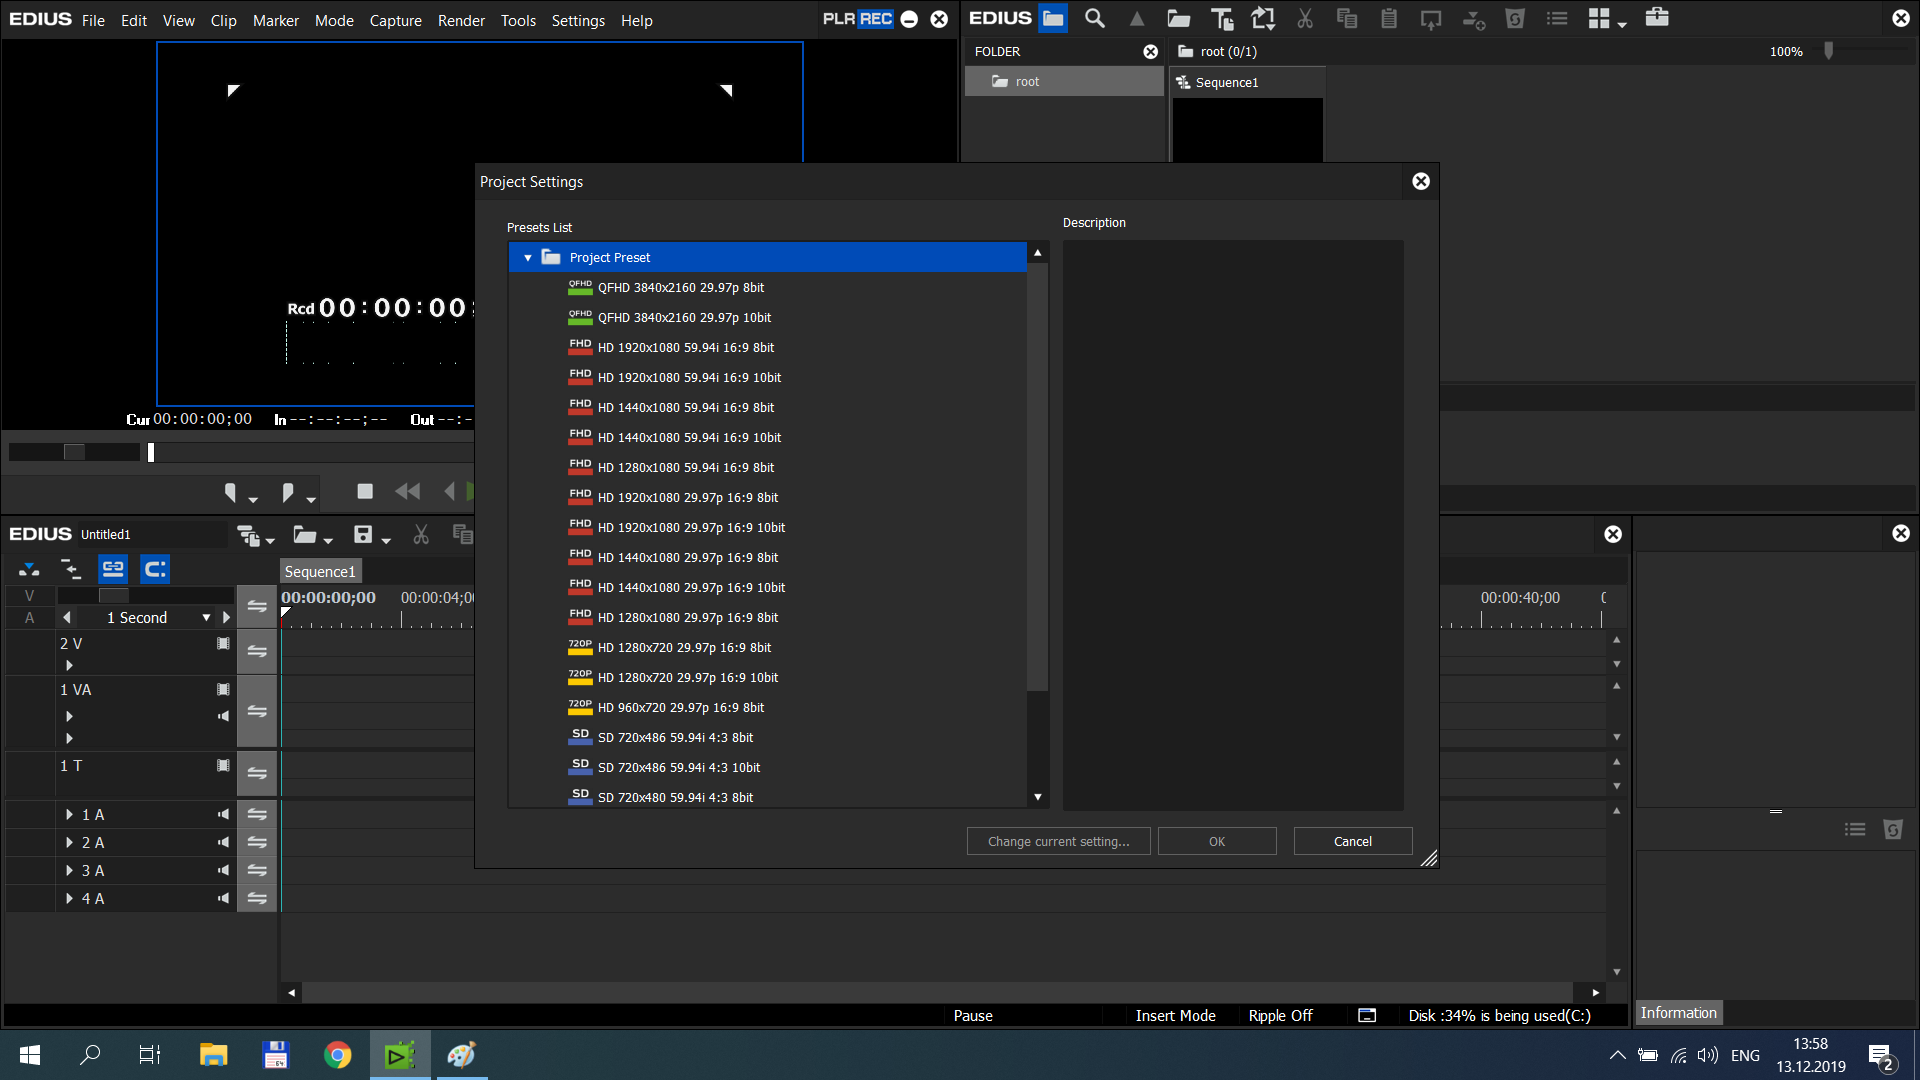Click the New Sequence icon in the timeline toolbar
This screenshot has height=1080, width=1920.
tap(248, 536)
